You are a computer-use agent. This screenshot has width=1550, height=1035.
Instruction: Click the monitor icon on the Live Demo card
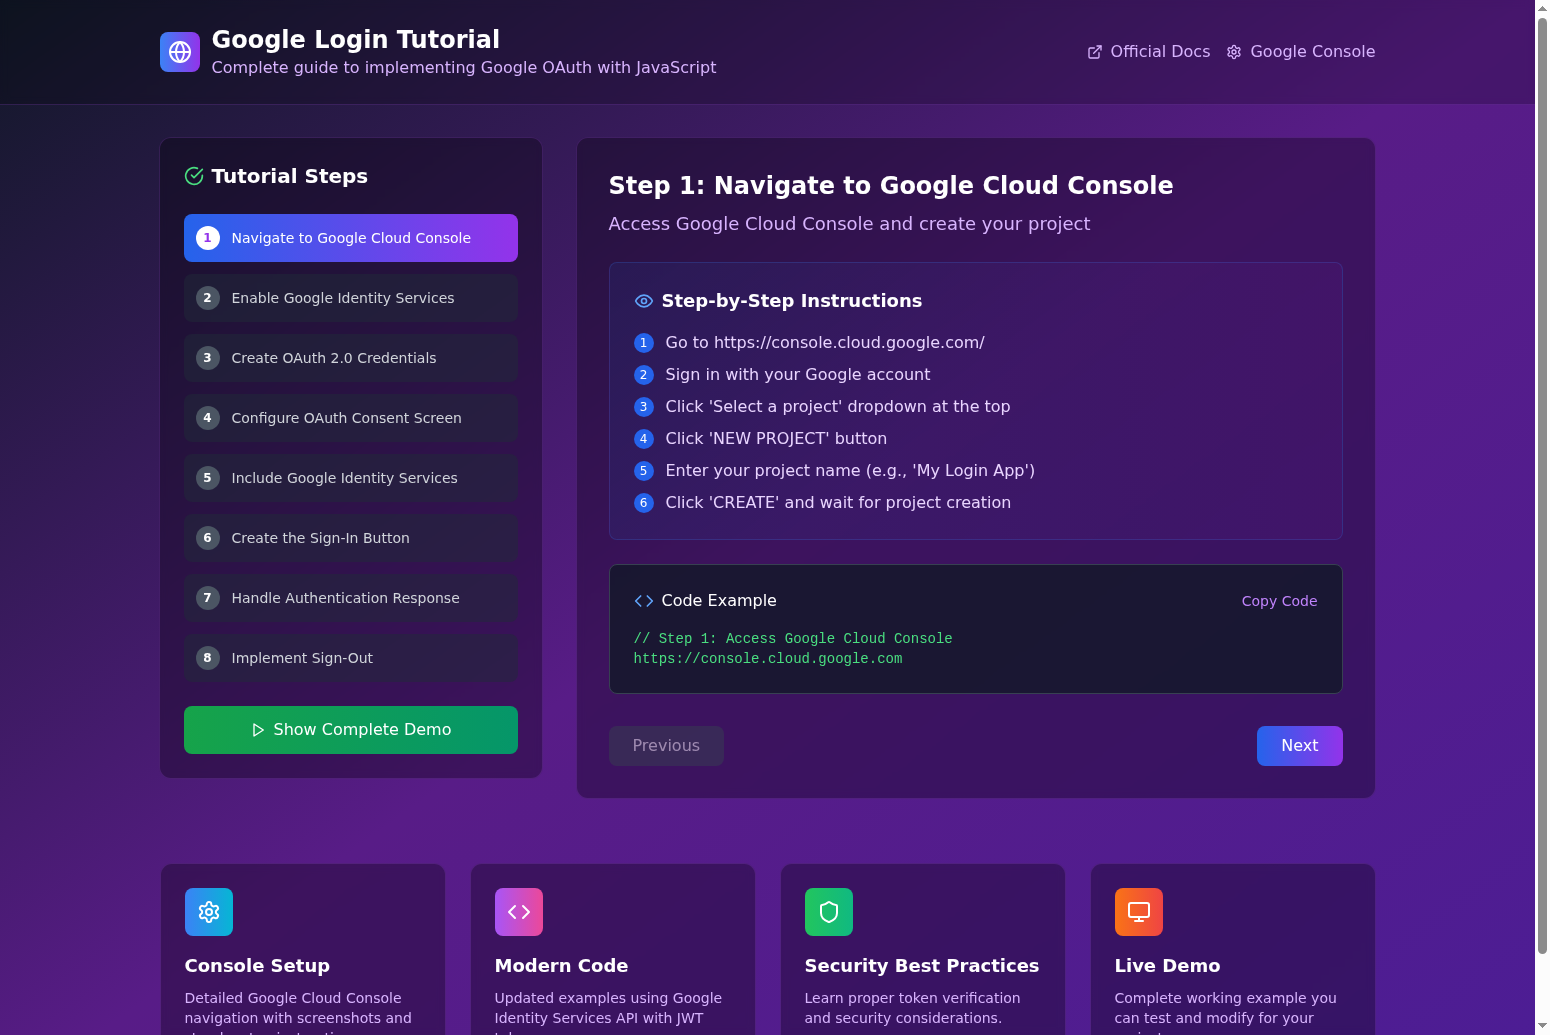coord(1138,911)
